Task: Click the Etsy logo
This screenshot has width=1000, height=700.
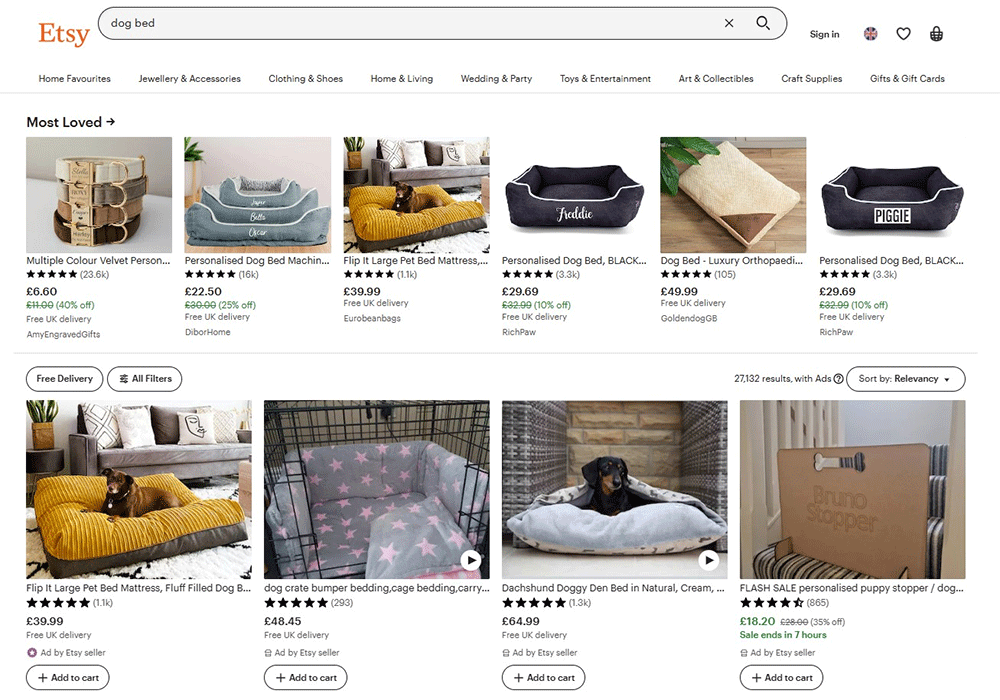Action: 64,33
